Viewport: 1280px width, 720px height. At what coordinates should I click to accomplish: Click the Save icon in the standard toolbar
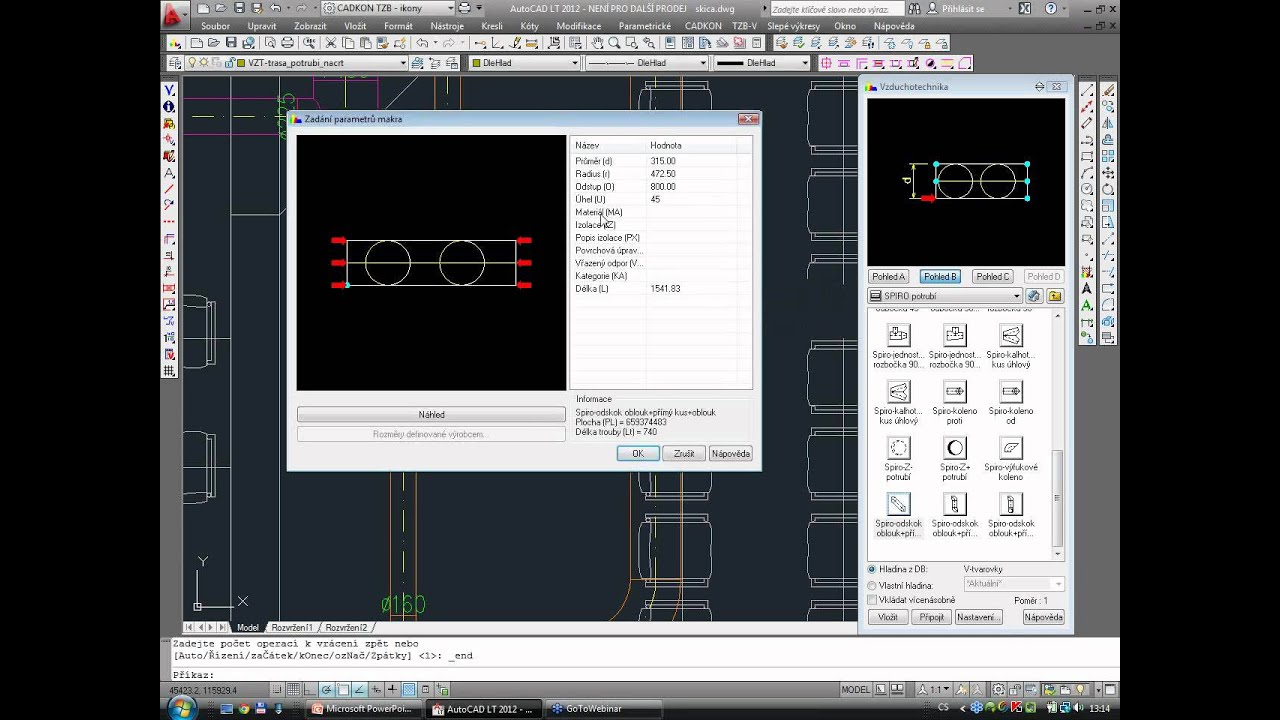(x=231, y=43)
